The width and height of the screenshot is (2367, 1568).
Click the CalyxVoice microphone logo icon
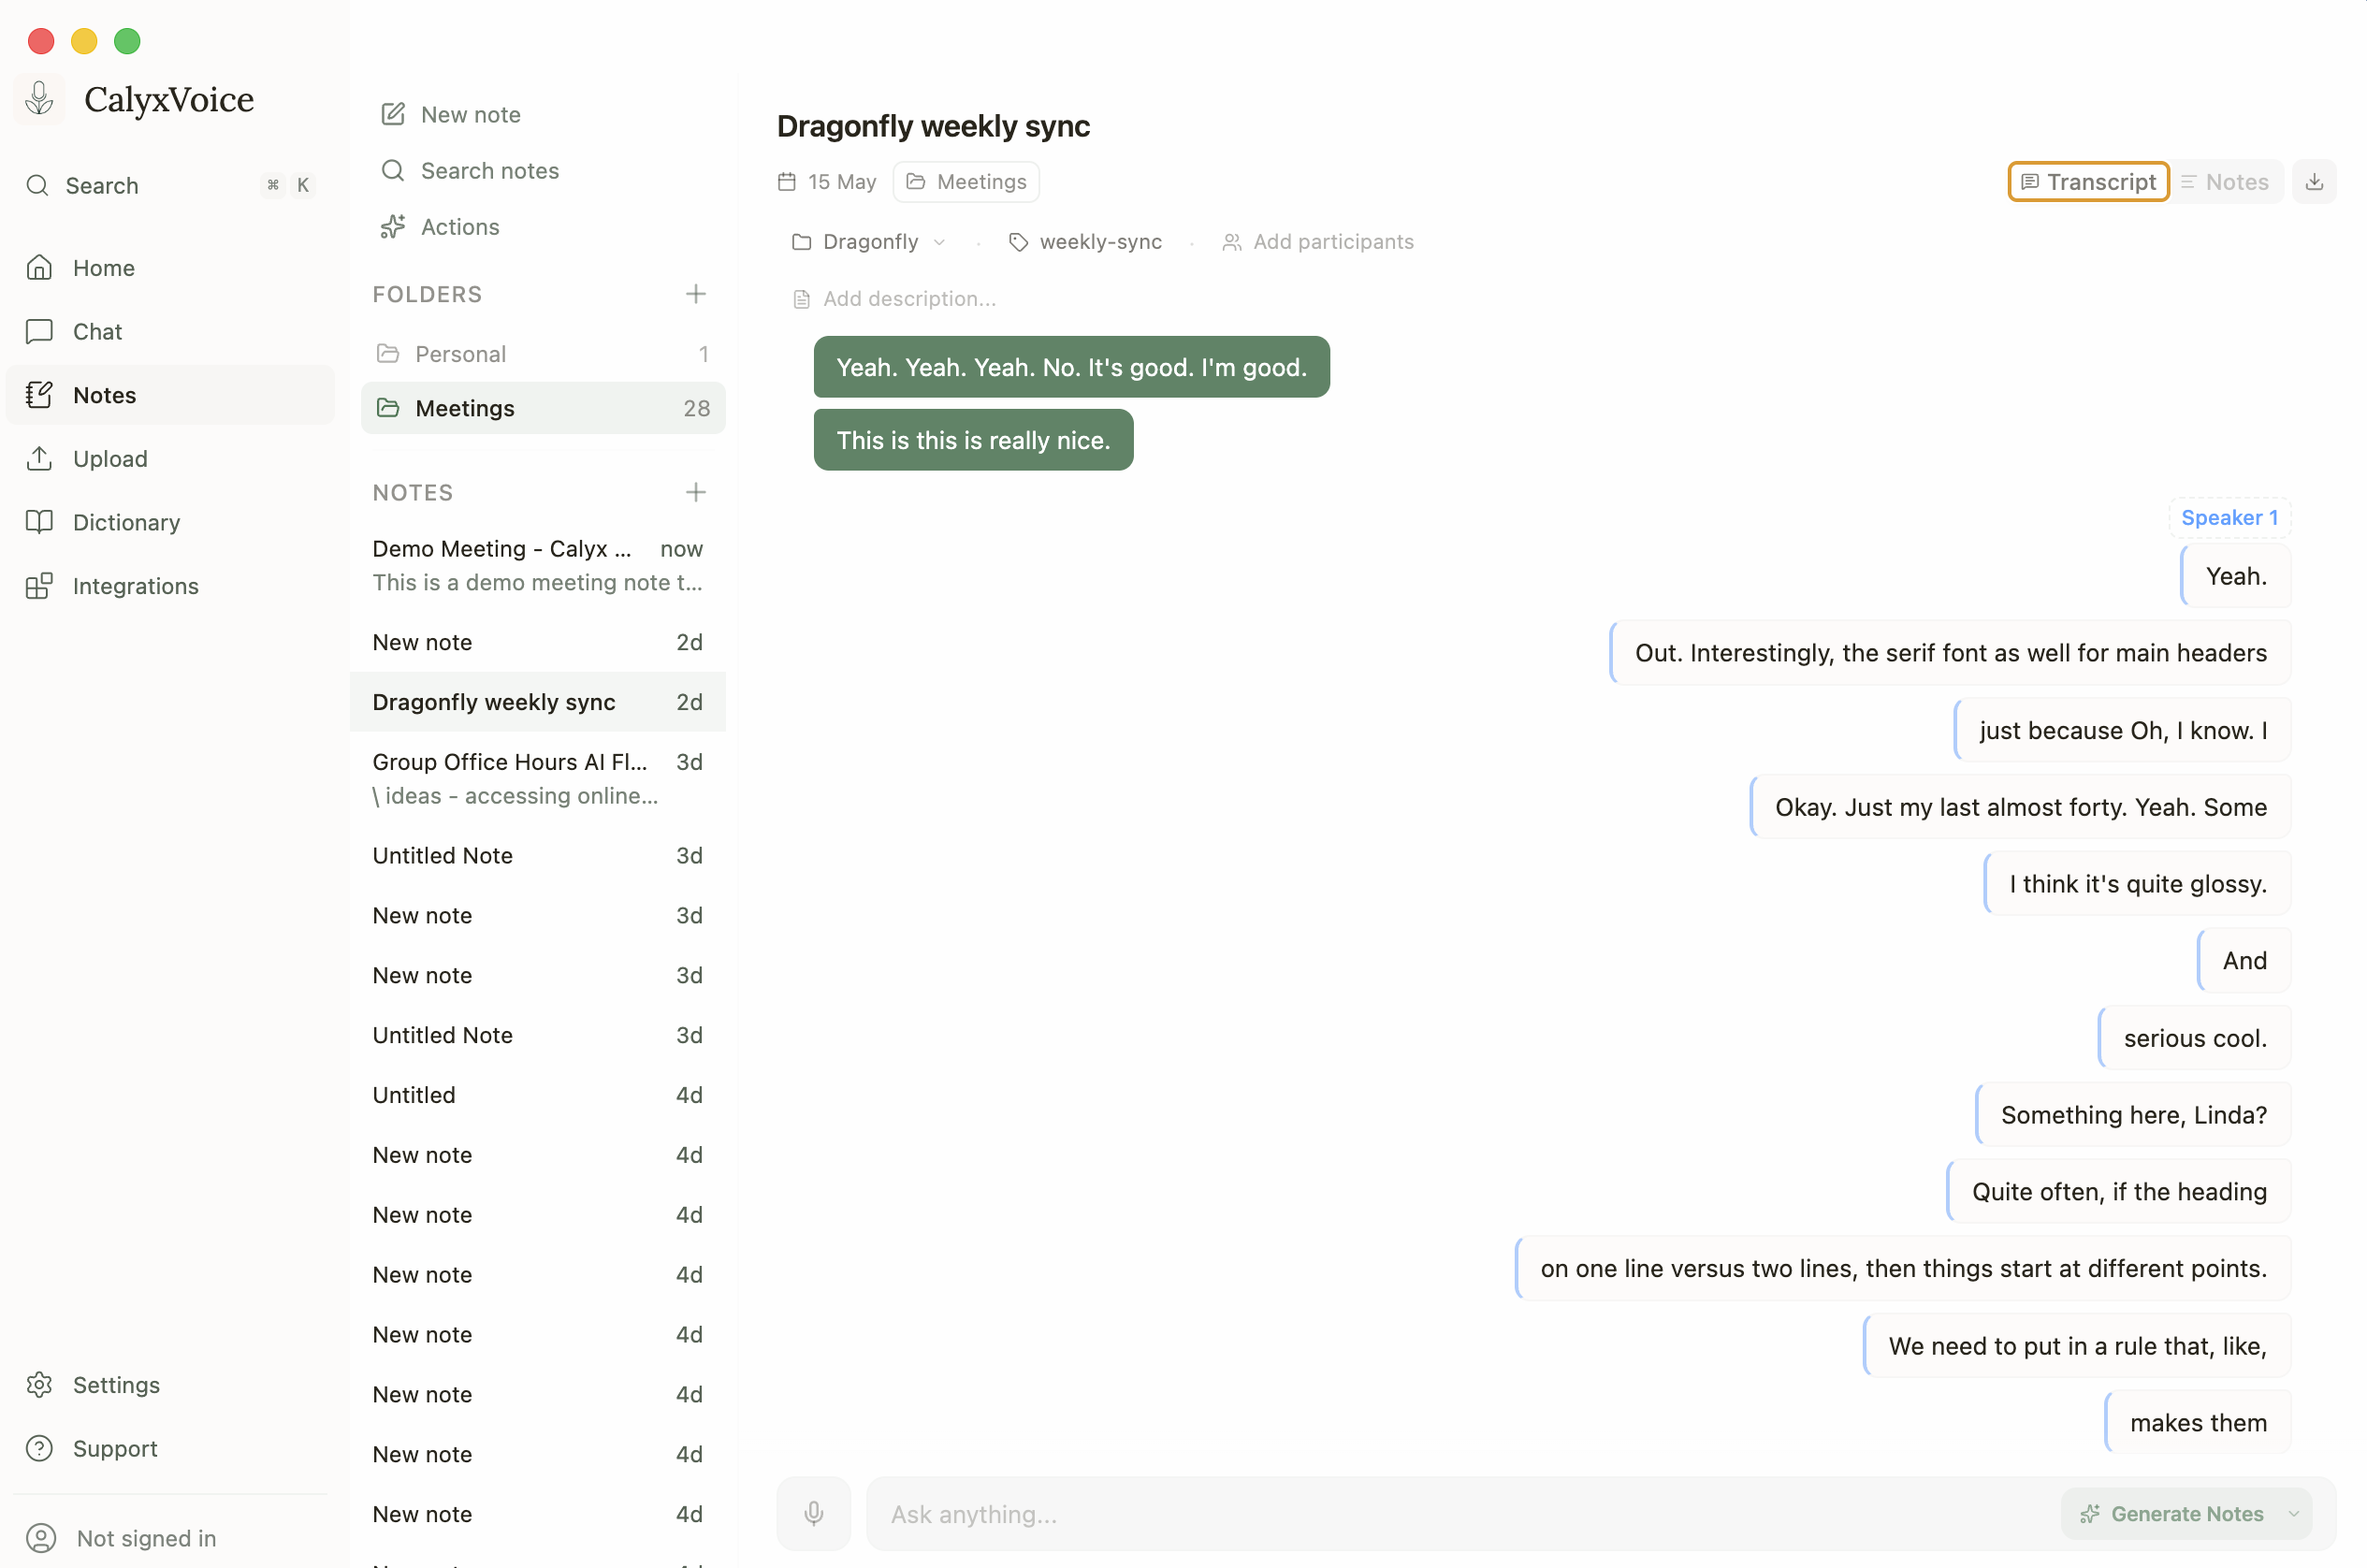coord(39,99)
